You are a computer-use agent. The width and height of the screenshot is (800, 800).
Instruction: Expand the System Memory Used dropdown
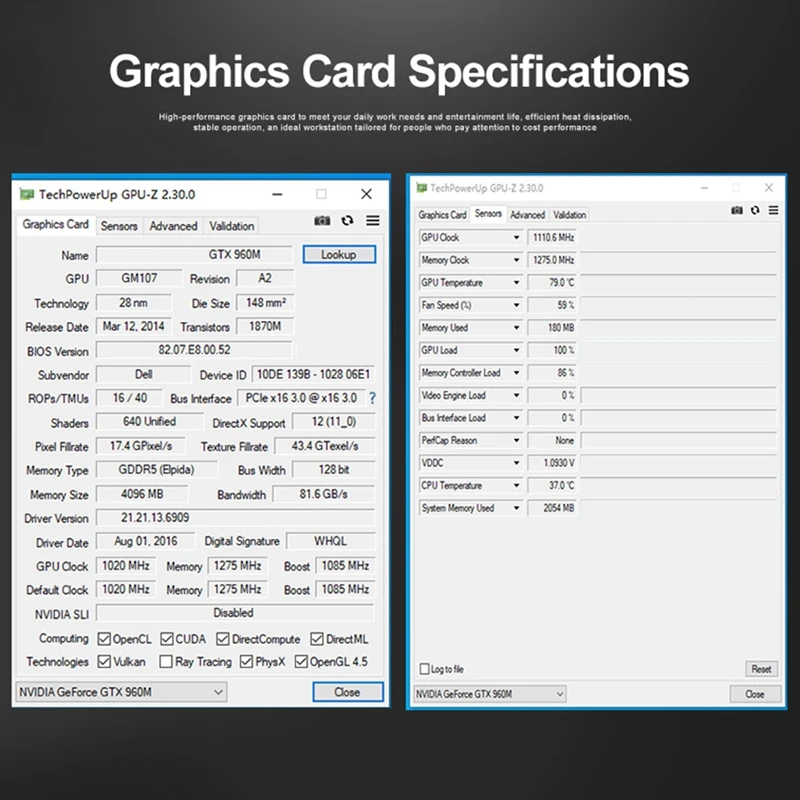click(x=516, y=508)
